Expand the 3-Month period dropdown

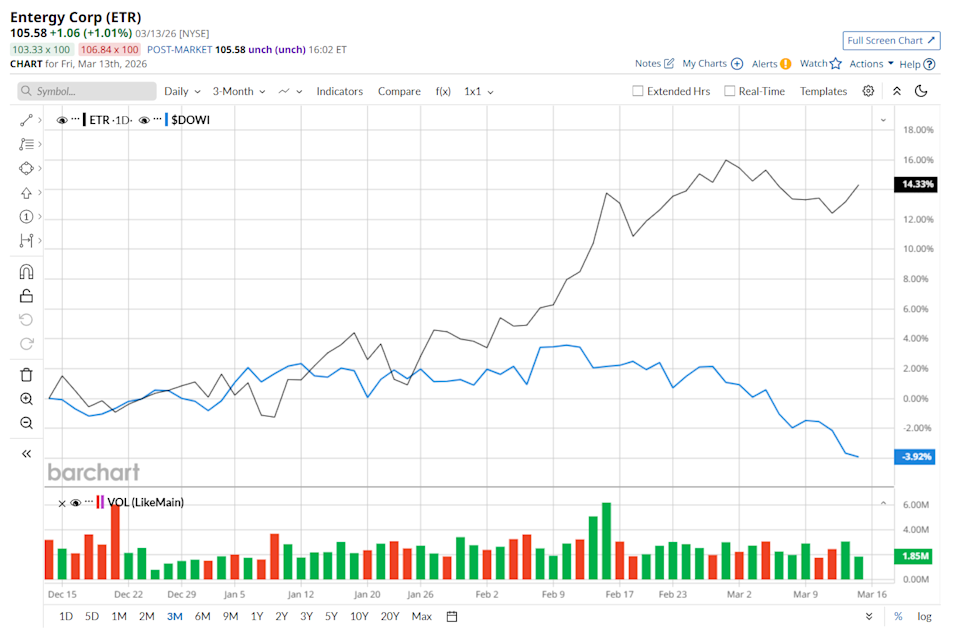tap(239, 91)
